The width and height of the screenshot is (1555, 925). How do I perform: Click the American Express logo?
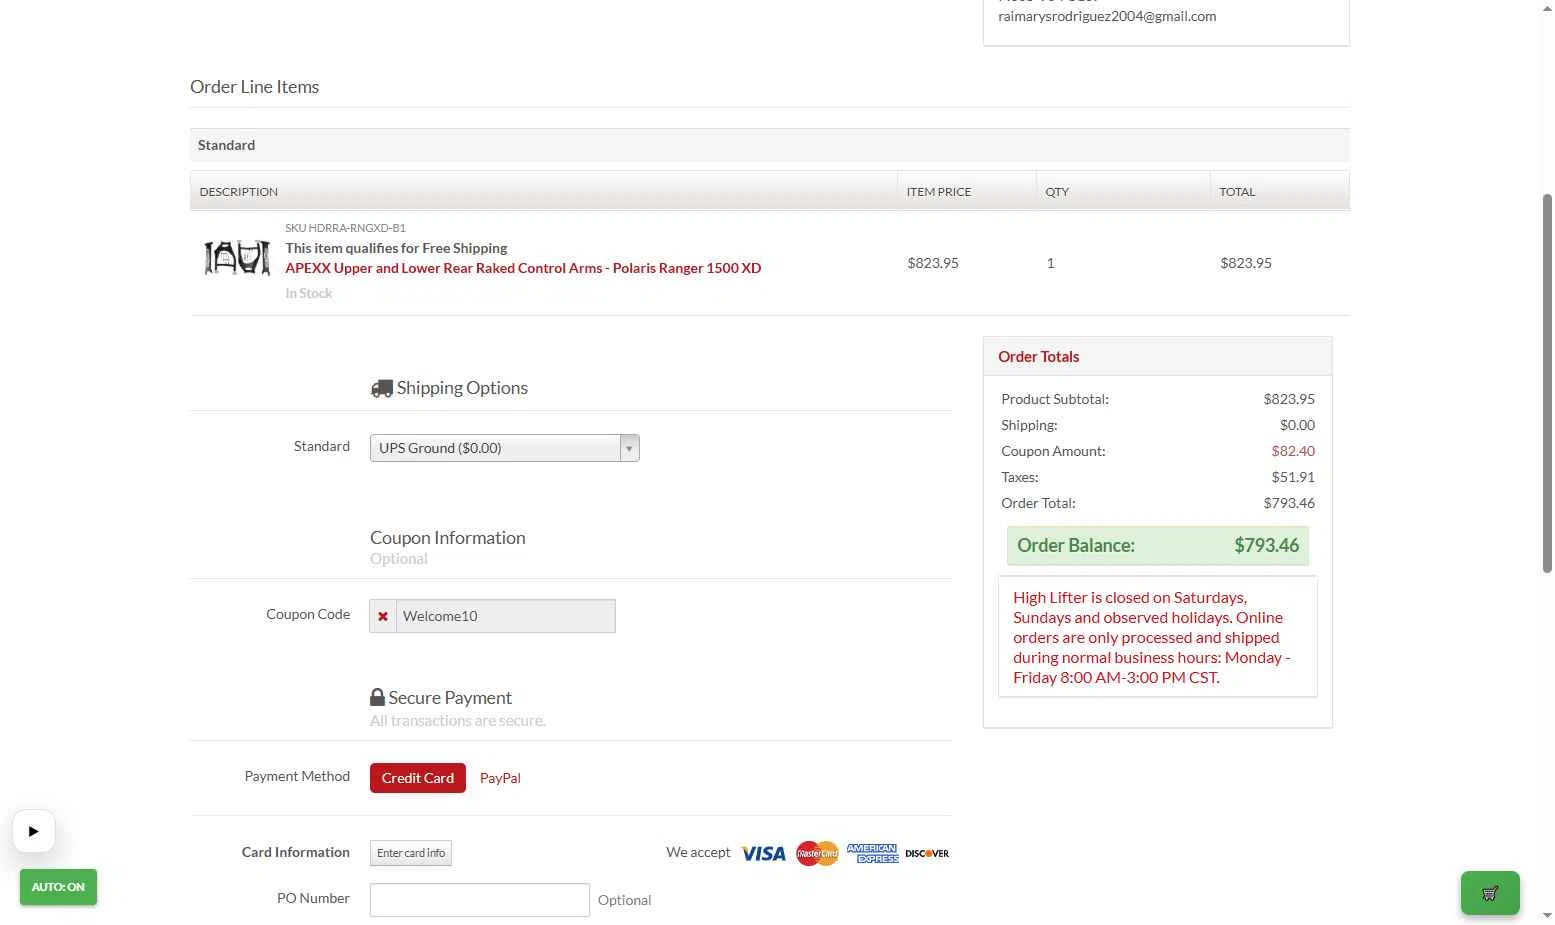point(872,853)
